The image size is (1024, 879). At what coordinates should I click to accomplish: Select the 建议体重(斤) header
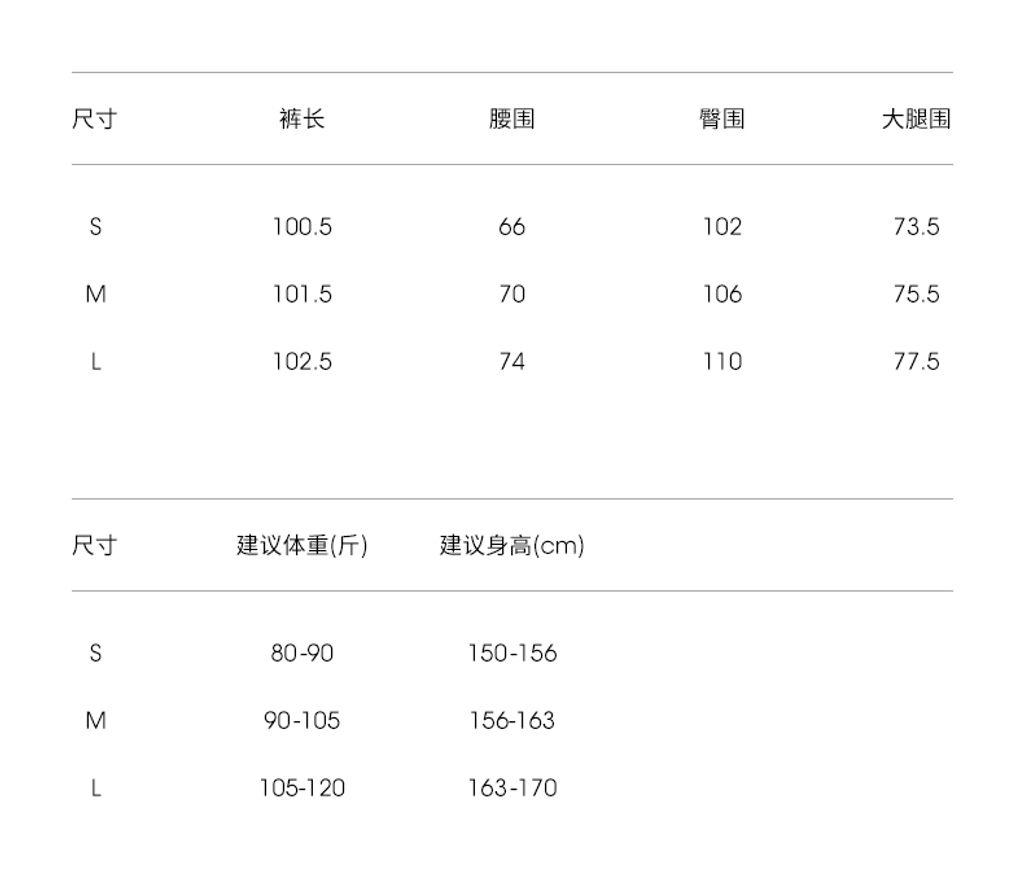(302, 546)
